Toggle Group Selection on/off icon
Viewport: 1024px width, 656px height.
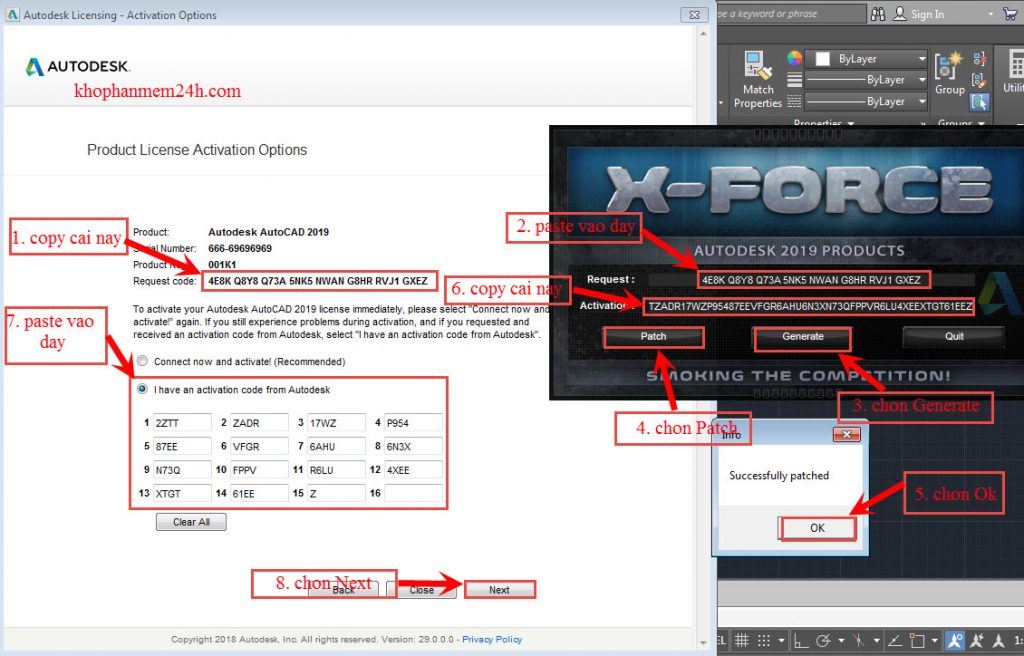(980, 102)
